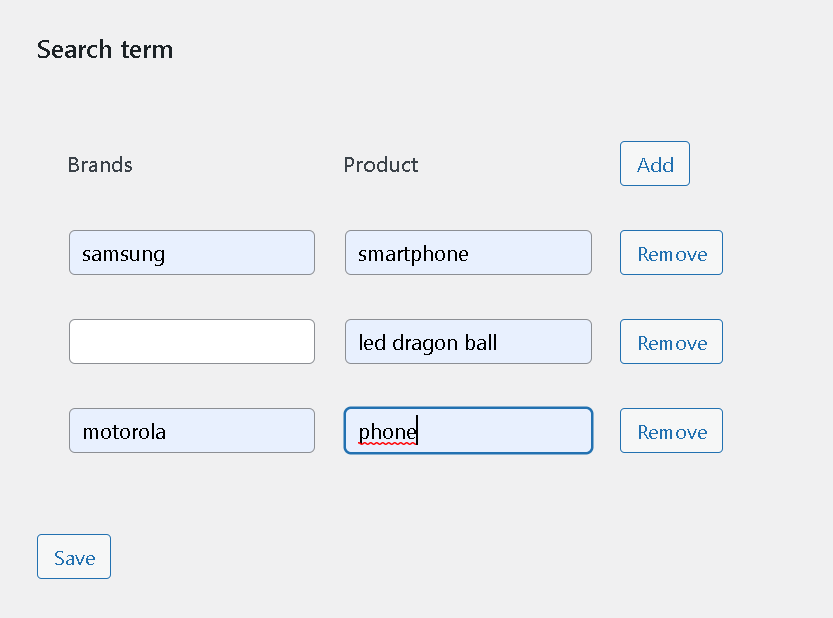This screenshot has height=618, width=833.
Task: Click the word 'Search' in the heading
Action: coord(76,50)
